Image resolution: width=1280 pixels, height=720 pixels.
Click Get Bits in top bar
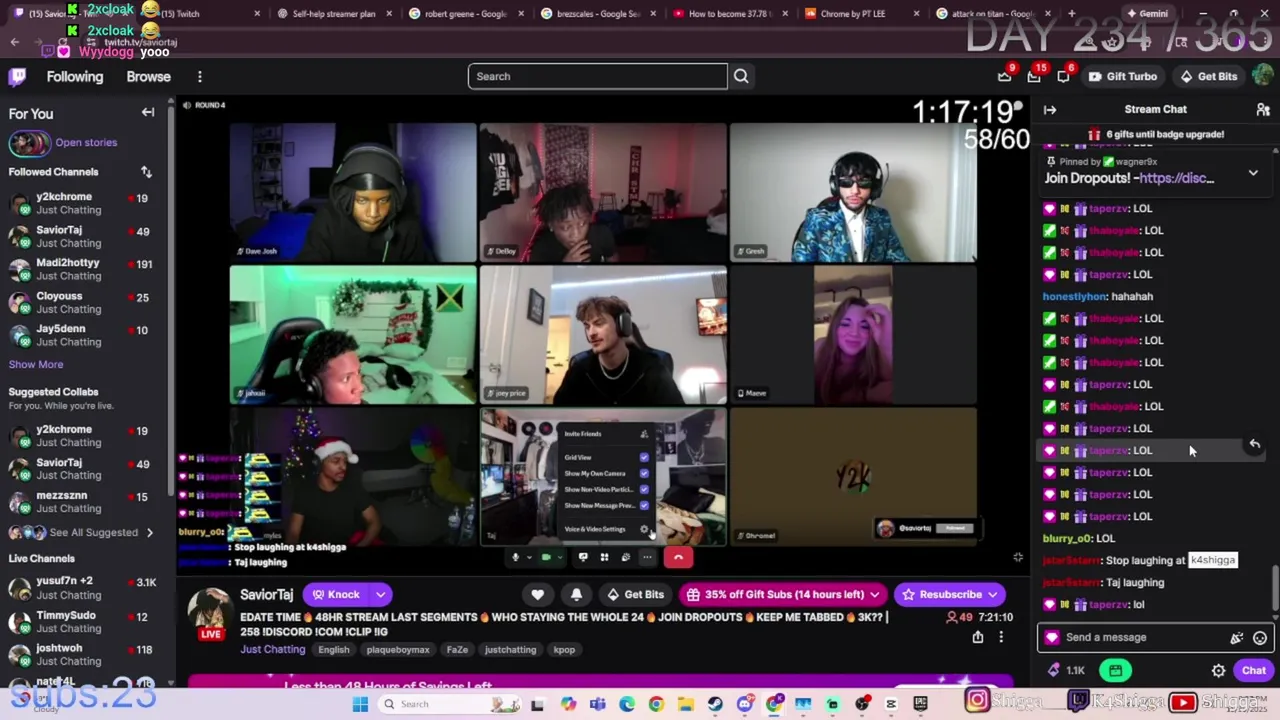click(x=1208, y=76)
